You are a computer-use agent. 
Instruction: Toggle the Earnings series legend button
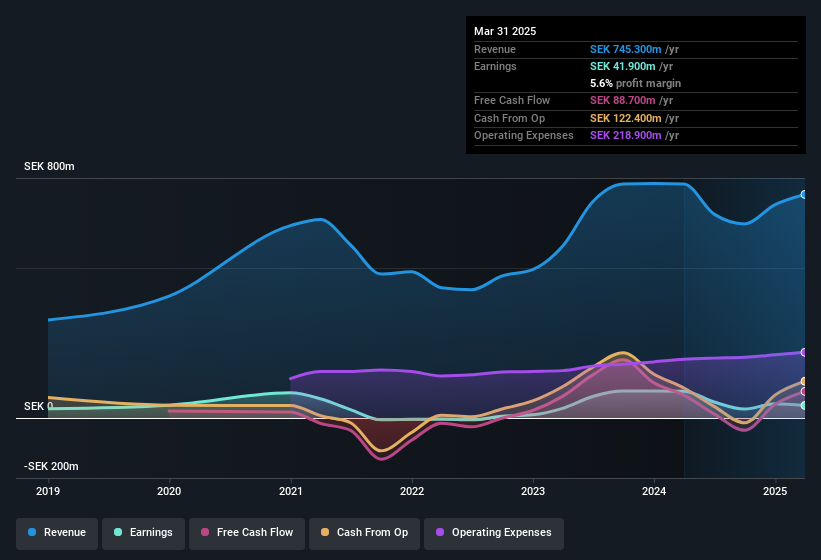click(x=143, y=533)
